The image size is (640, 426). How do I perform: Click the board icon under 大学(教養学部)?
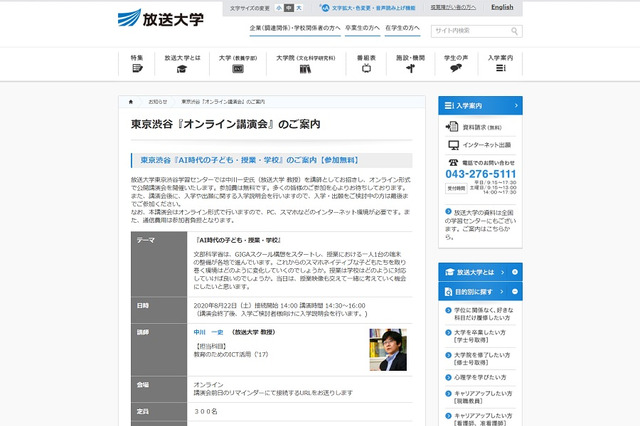point(238,69)
